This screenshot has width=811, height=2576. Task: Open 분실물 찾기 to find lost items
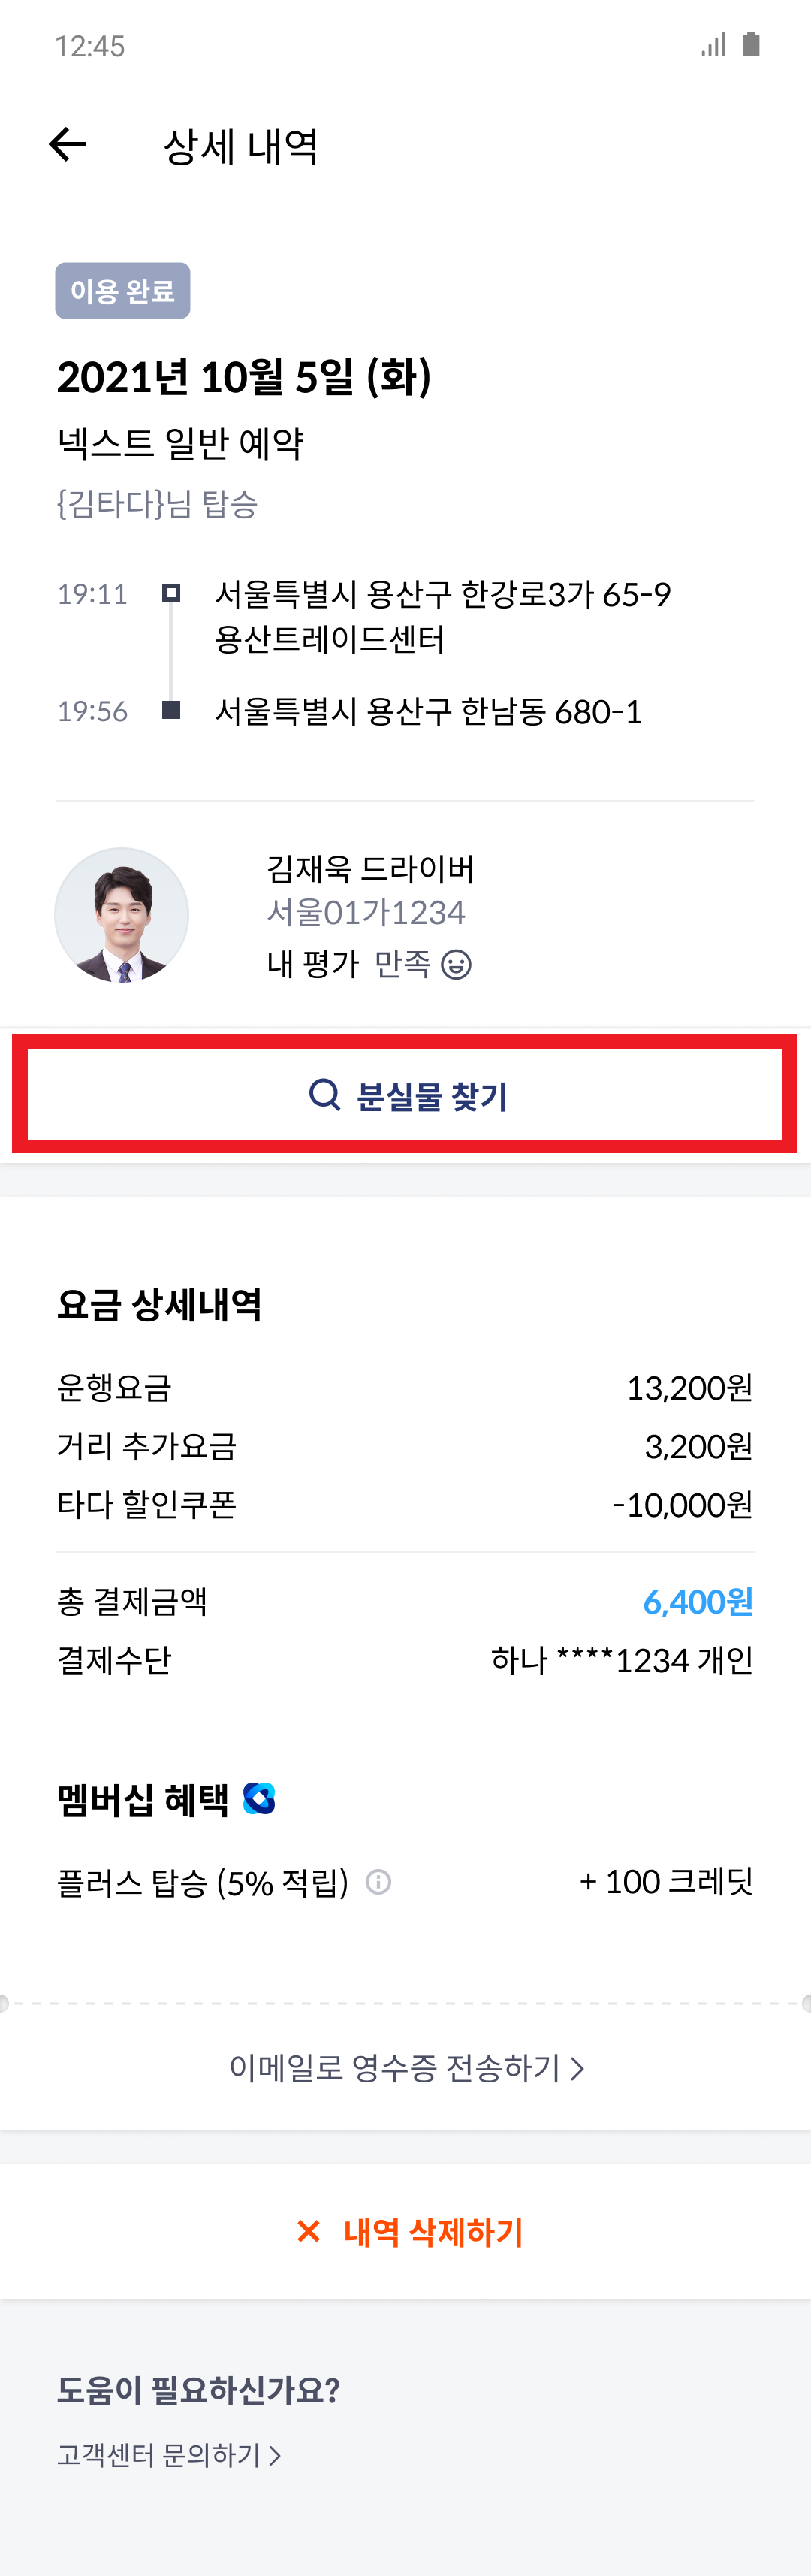tap(405, 1096)
